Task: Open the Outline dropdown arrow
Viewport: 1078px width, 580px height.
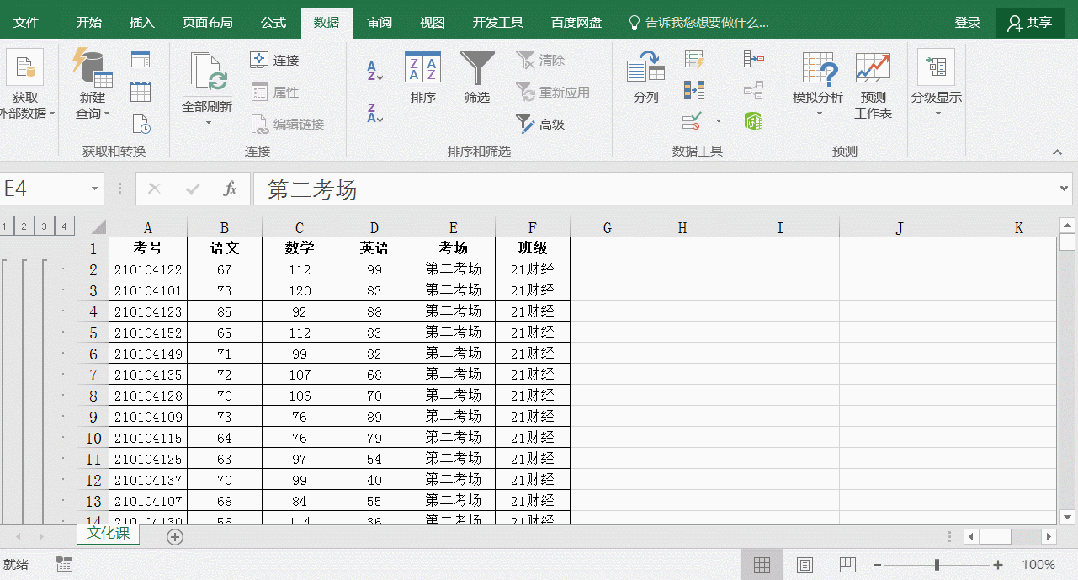Action: tap(937, 113)
